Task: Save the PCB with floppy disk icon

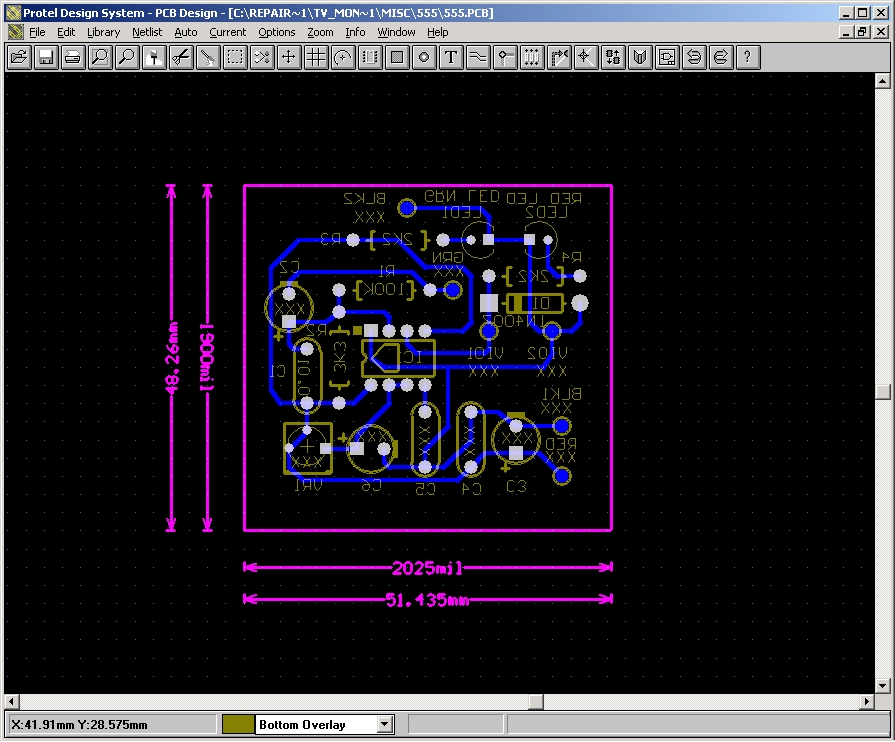Action: tap(45, 57)
